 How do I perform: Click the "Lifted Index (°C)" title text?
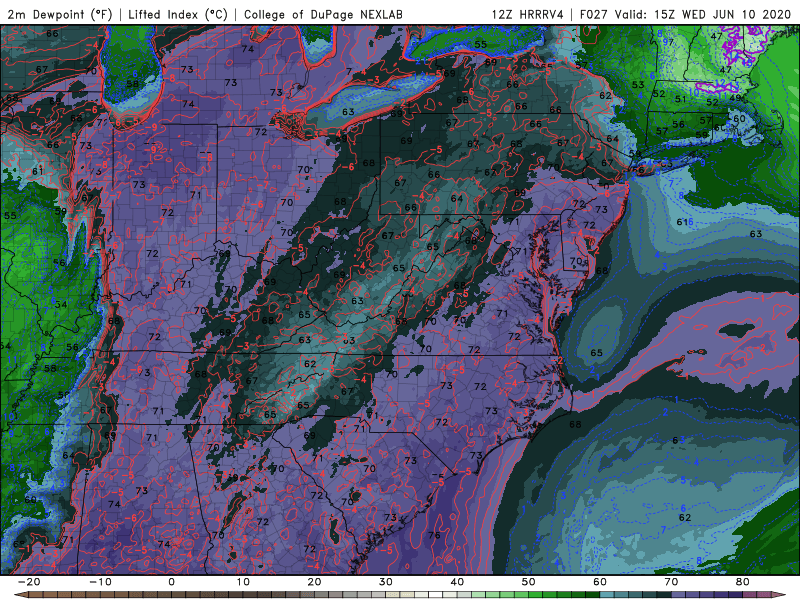178,14
